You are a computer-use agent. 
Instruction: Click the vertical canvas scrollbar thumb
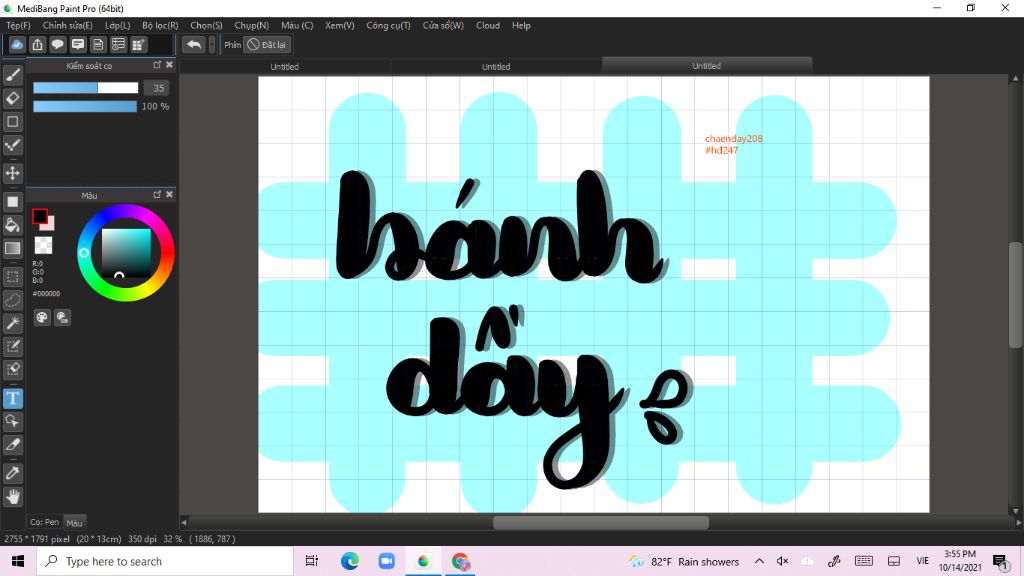(x=1015, y=295)
